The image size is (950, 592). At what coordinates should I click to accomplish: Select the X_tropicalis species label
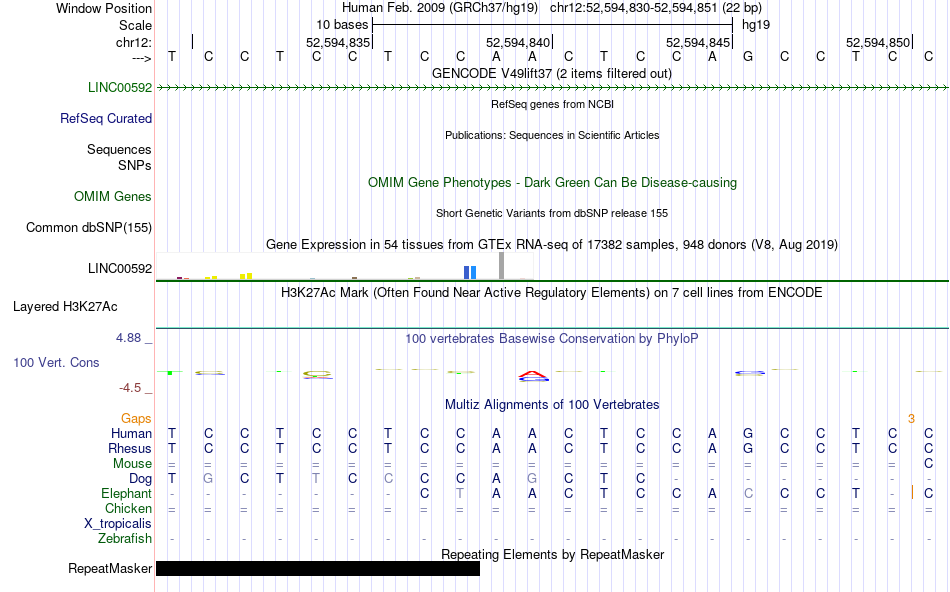coord(118,524)
